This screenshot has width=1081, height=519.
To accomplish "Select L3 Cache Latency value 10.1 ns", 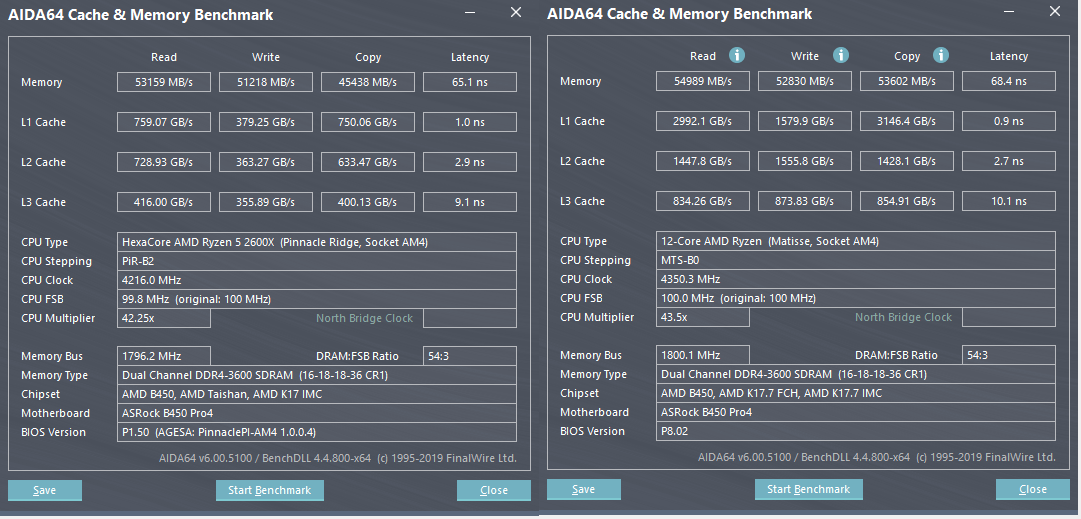I will [1009, 201].
